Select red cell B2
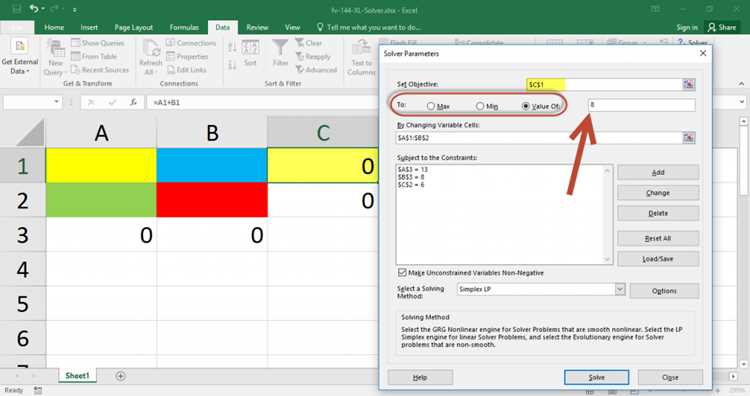Image resolution: width=750 pixels, height=396 pixels. point(212,200)
